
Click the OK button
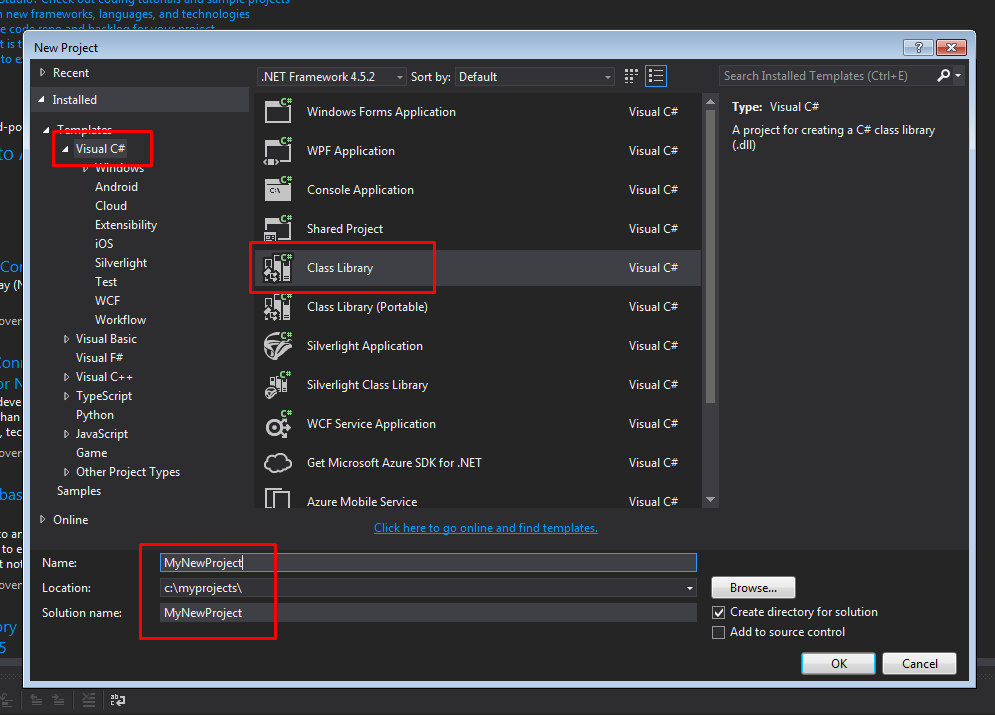[838, 664]
